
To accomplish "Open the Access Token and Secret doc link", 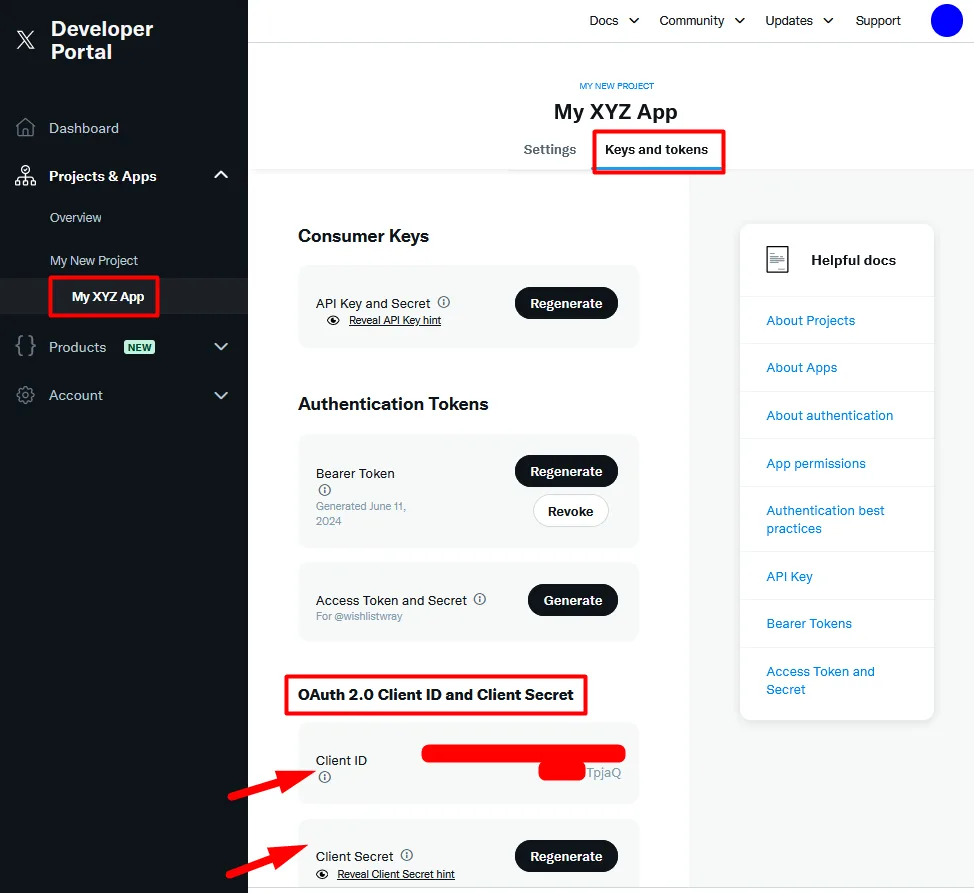I will 820,681.
